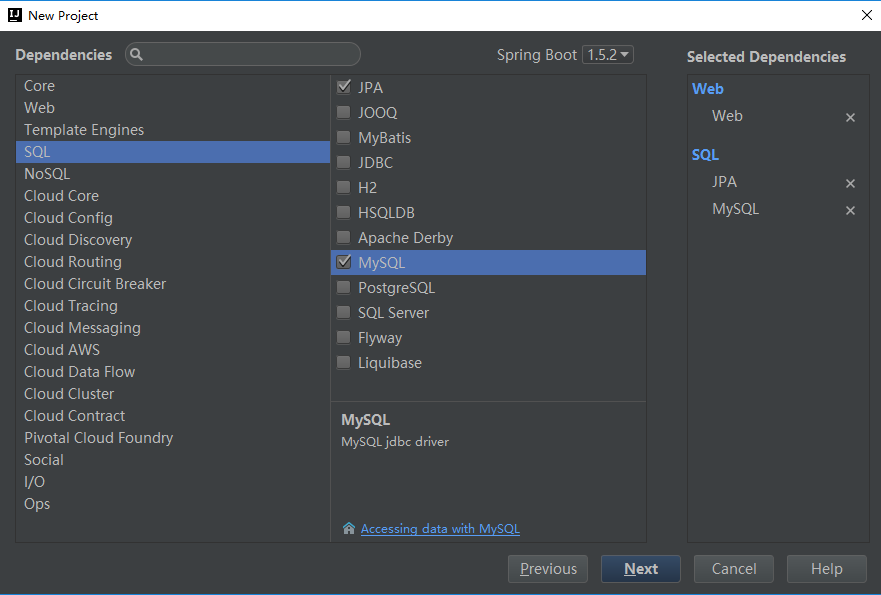Enable the MyBatis checkbox
Viewport: 881px width, 595px height.
(x=344, y=138)
